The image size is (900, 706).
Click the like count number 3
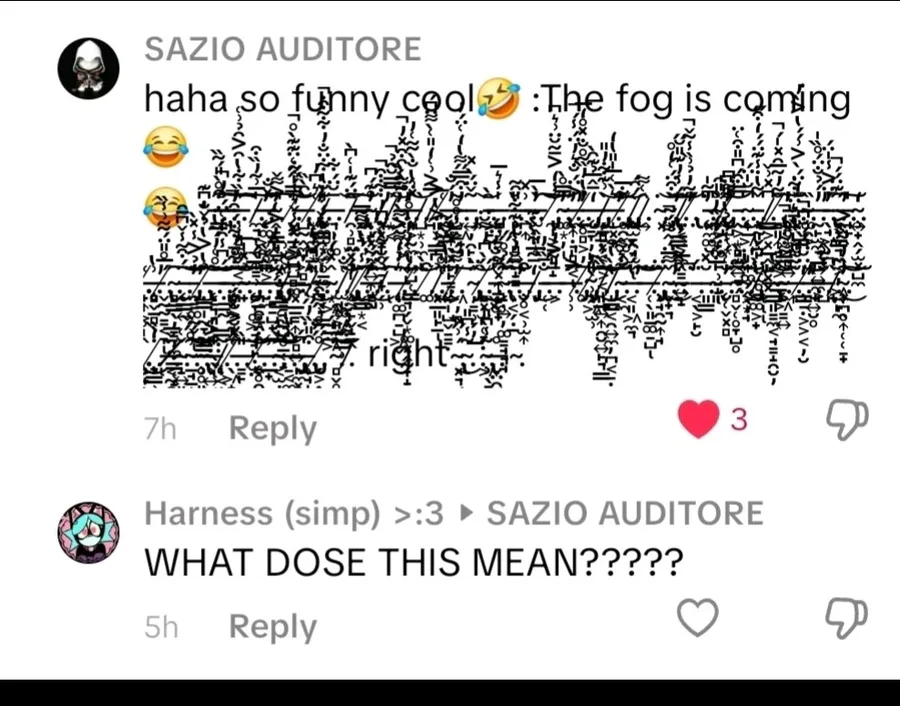pos(739,420)
